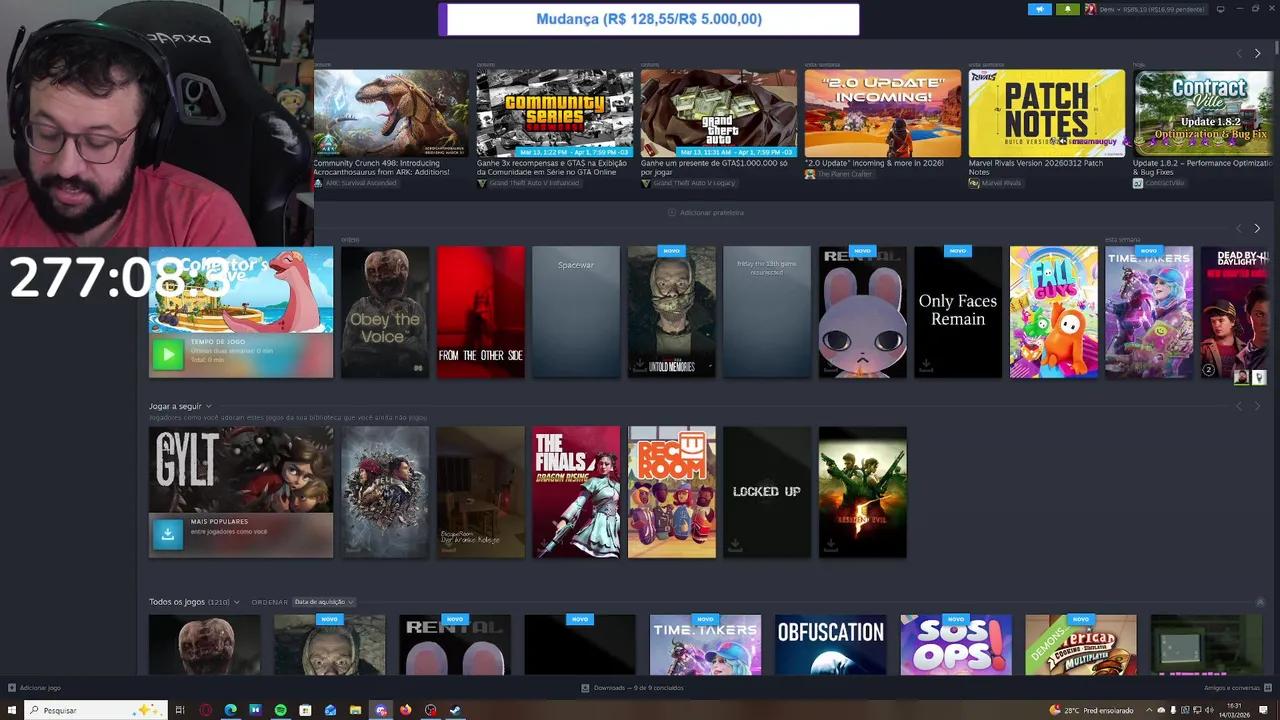The image size is (1280, 720).
Task: Click Adicionar prateleira
Action: coord(706,213)
